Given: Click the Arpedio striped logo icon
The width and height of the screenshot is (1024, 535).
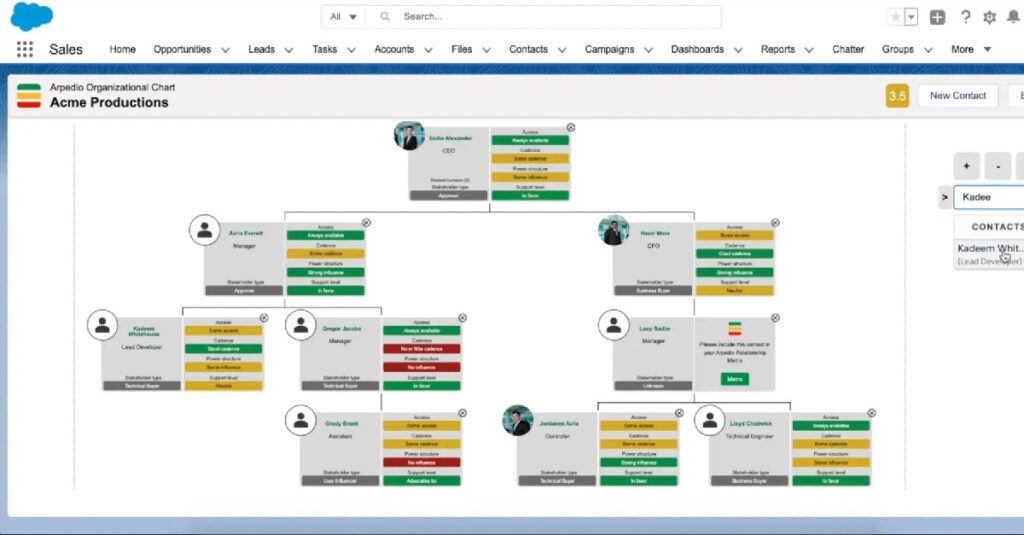Looking at the screenshot, I should [x=29, y=95].
